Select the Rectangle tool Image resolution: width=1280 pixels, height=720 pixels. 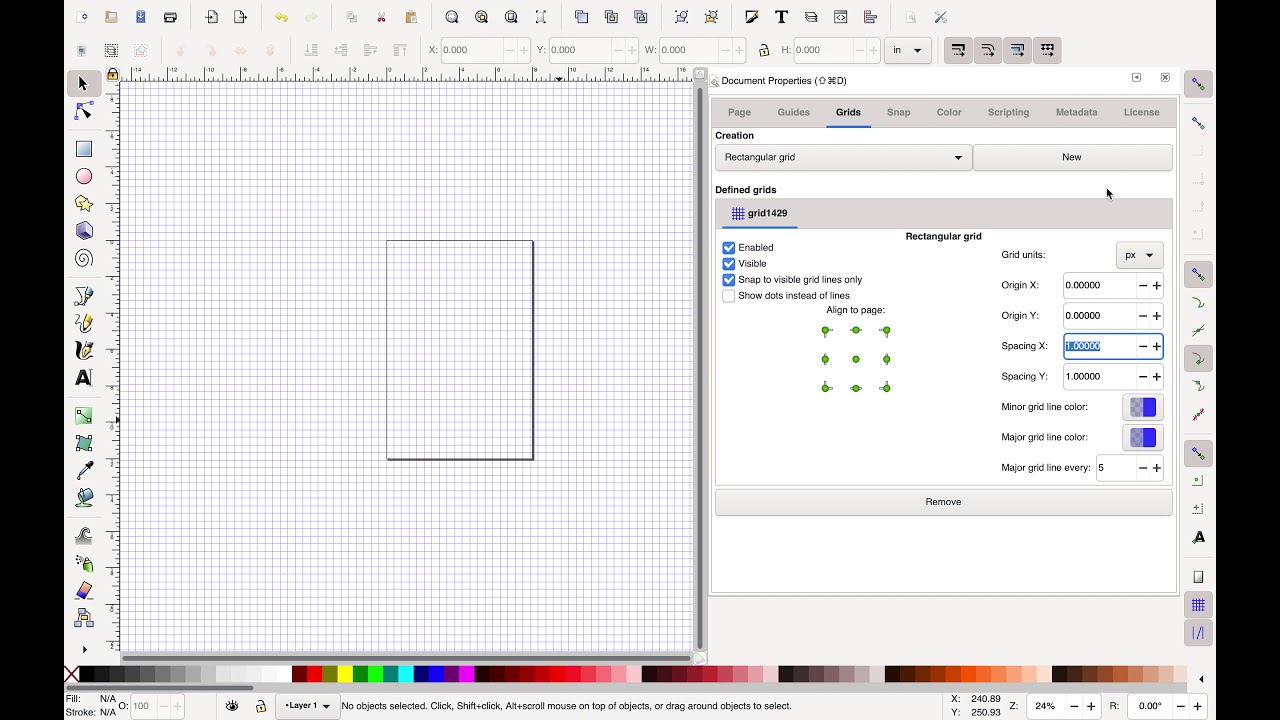pyautogui.click(x=84, y=149)
